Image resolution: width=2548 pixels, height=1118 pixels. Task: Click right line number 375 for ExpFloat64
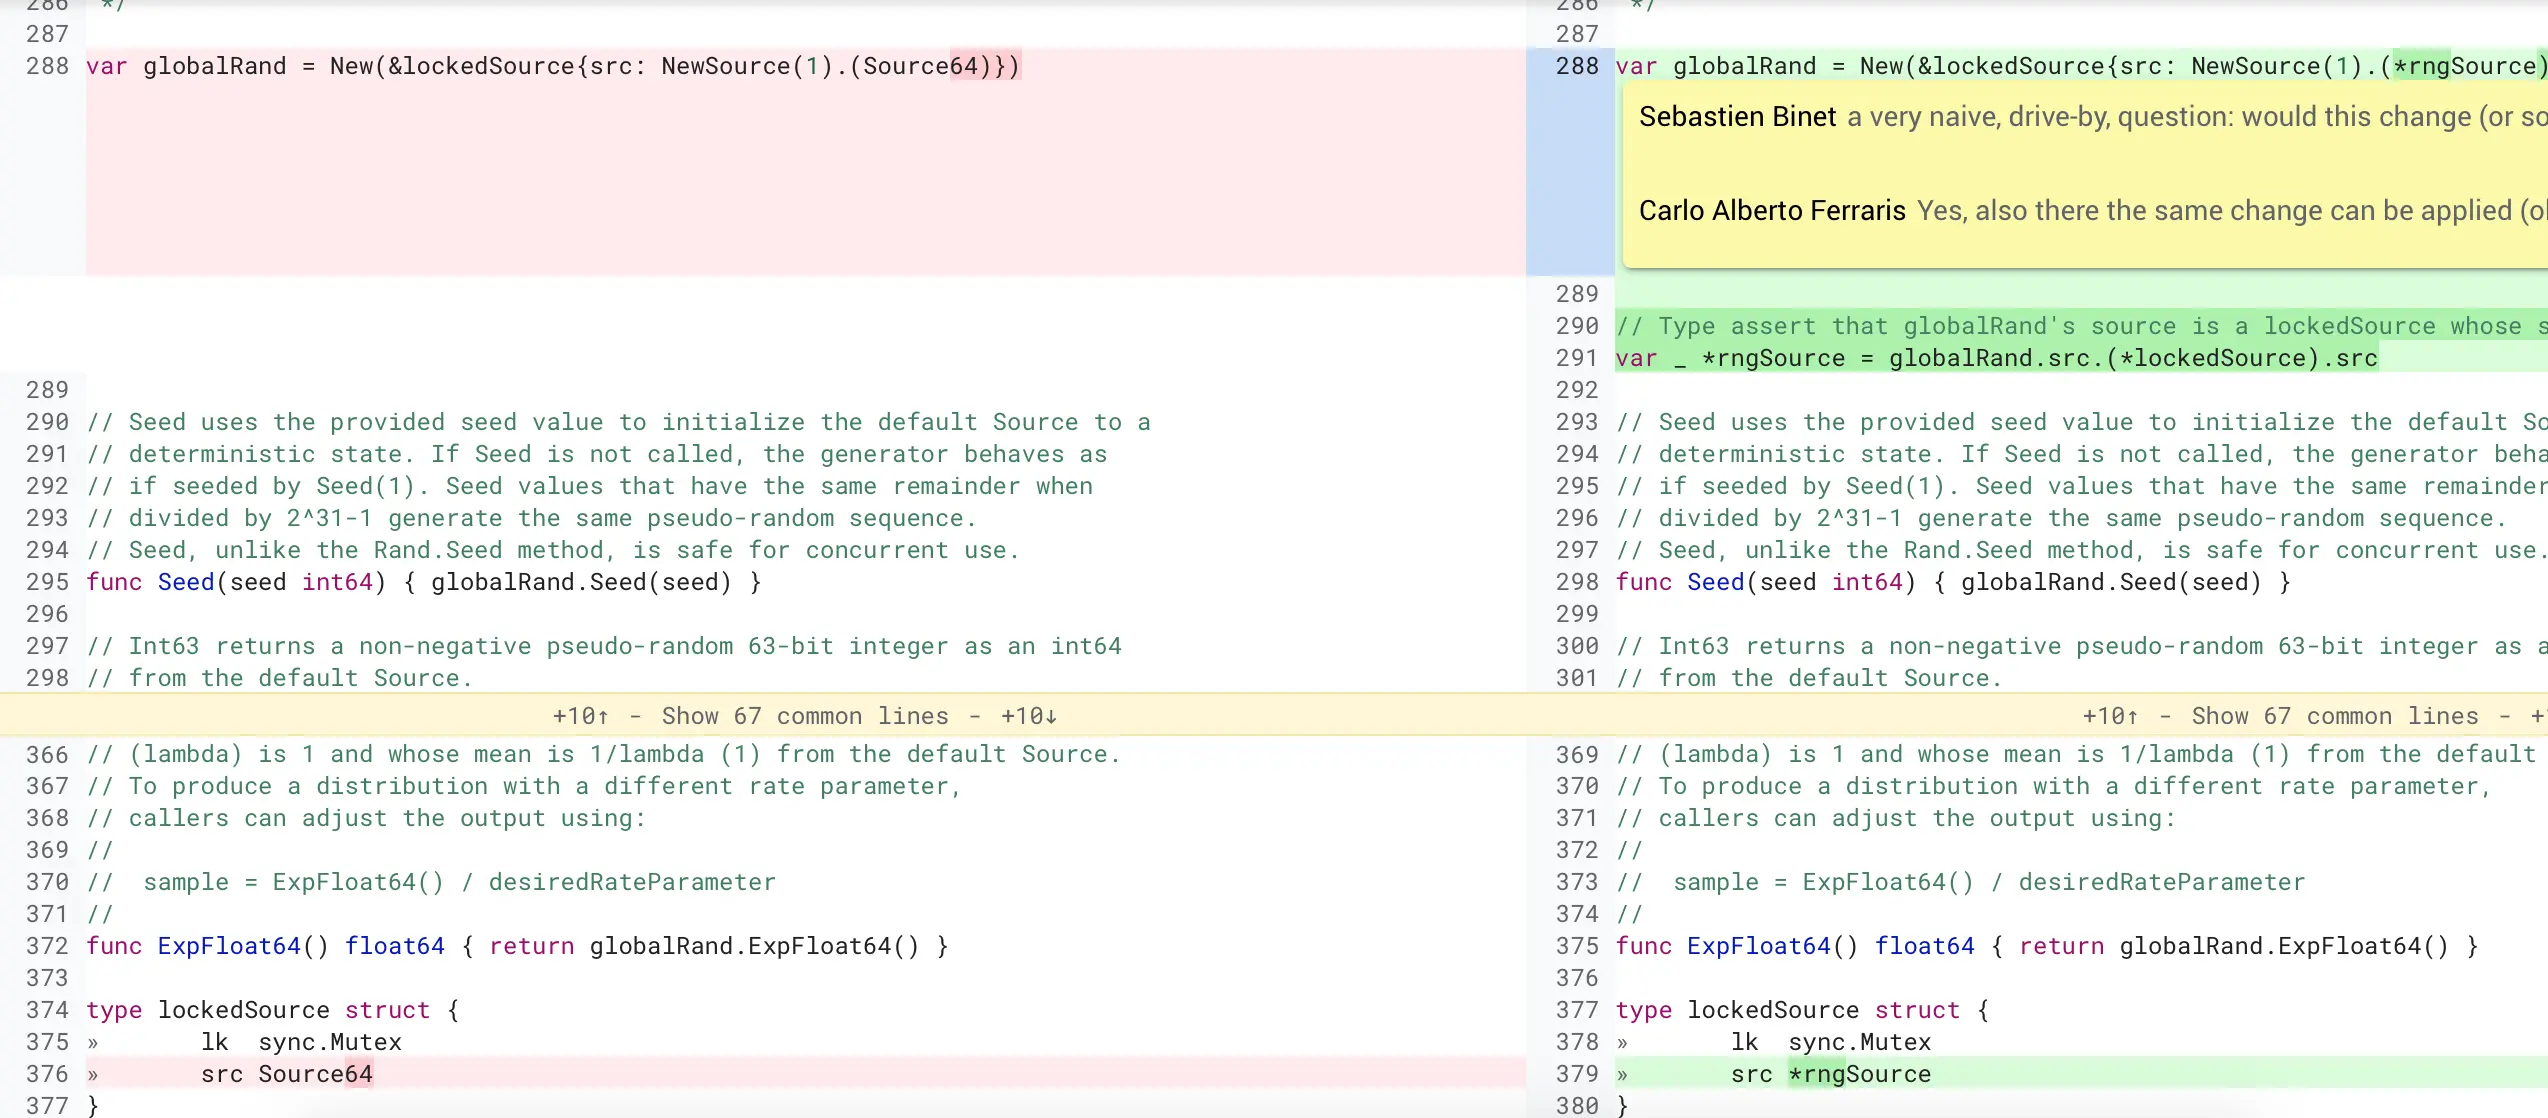(1577, 946)
